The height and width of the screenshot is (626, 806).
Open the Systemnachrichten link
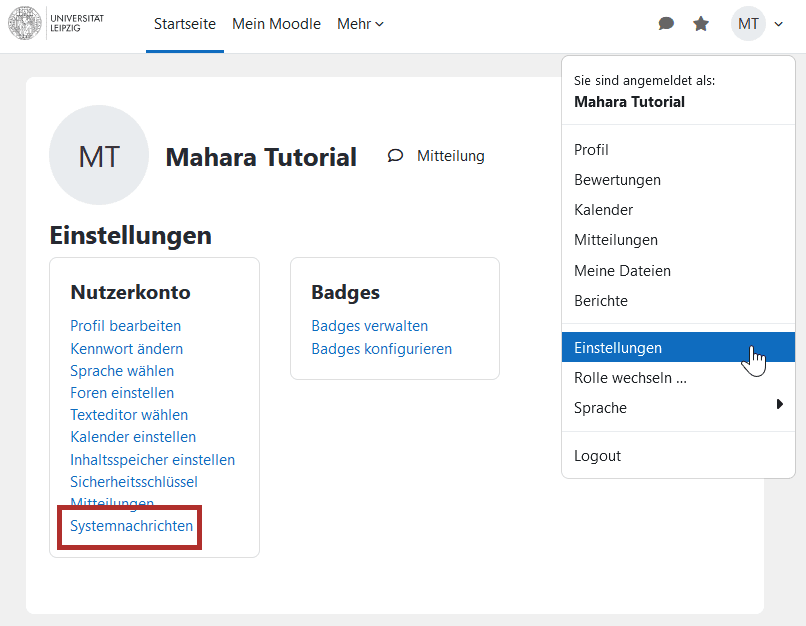tap(132, 526)
